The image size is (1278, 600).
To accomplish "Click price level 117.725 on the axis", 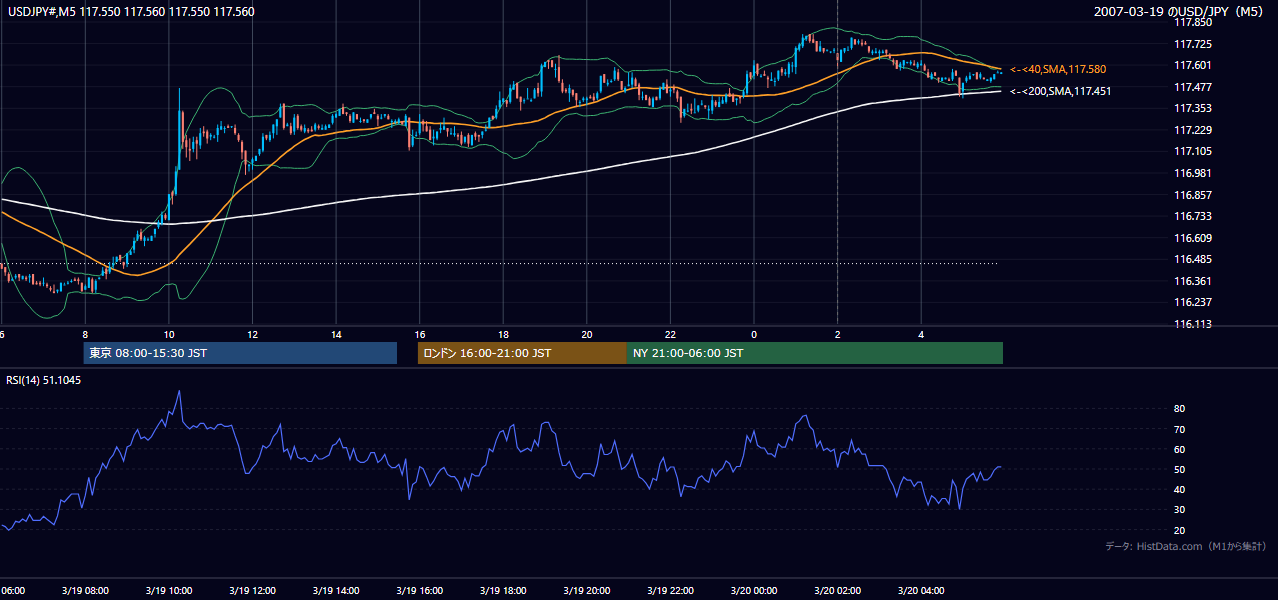I will tap(1192, 44).
